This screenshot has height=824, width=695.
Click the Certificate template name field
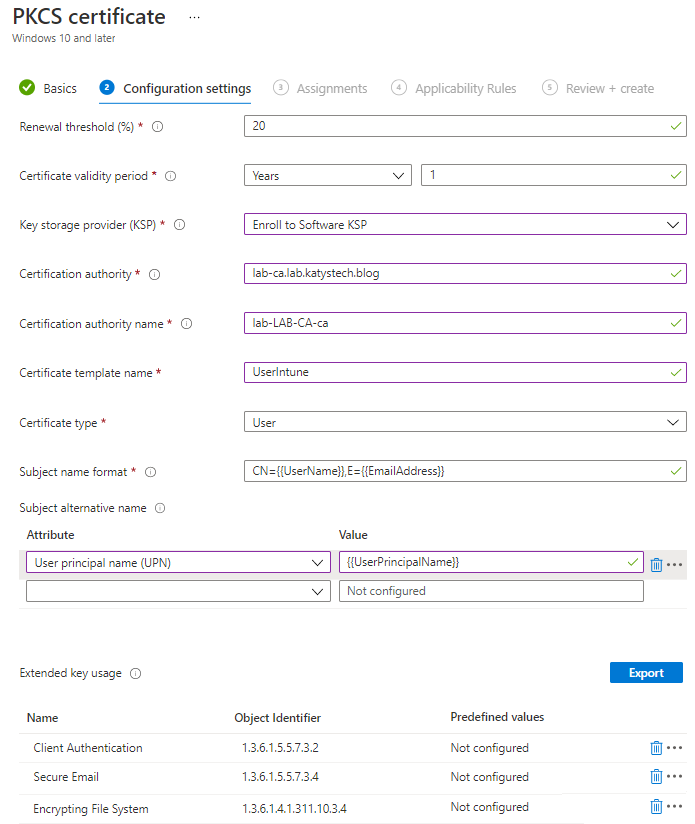tap(465, 373)
